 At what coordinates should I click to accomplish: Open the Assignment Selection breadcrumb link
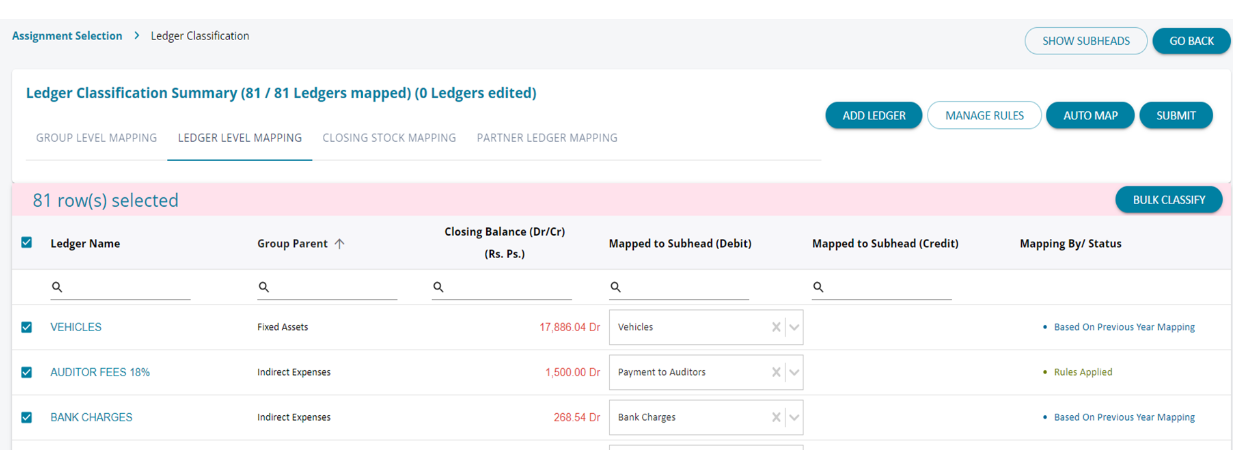67,36
